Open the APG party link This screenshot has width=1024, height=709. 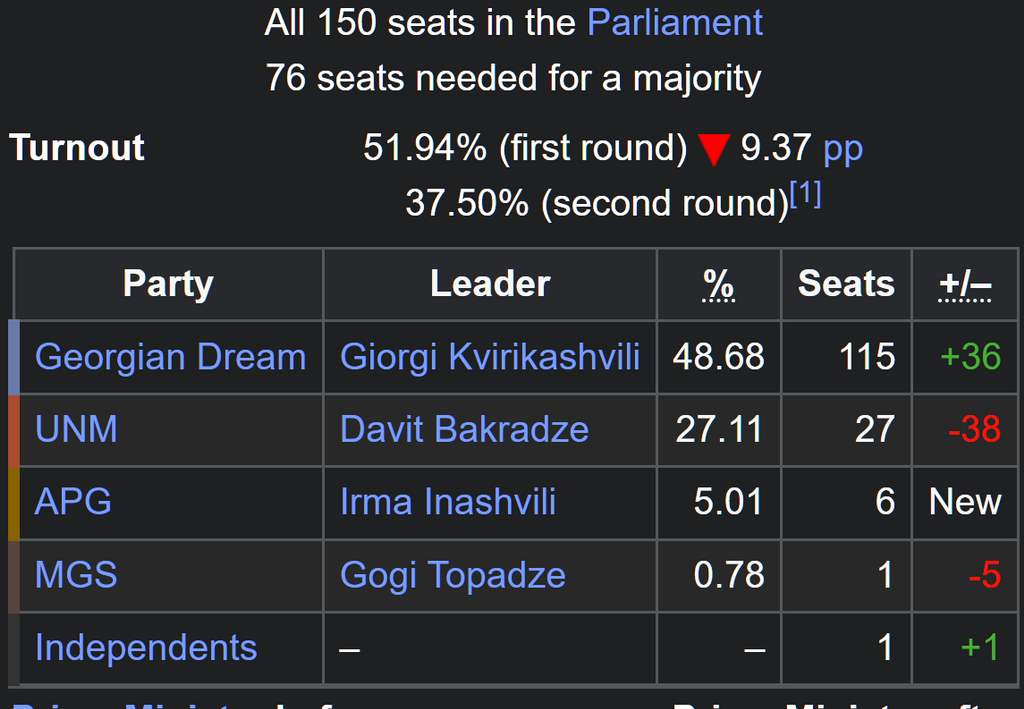[x=73, y=502]
